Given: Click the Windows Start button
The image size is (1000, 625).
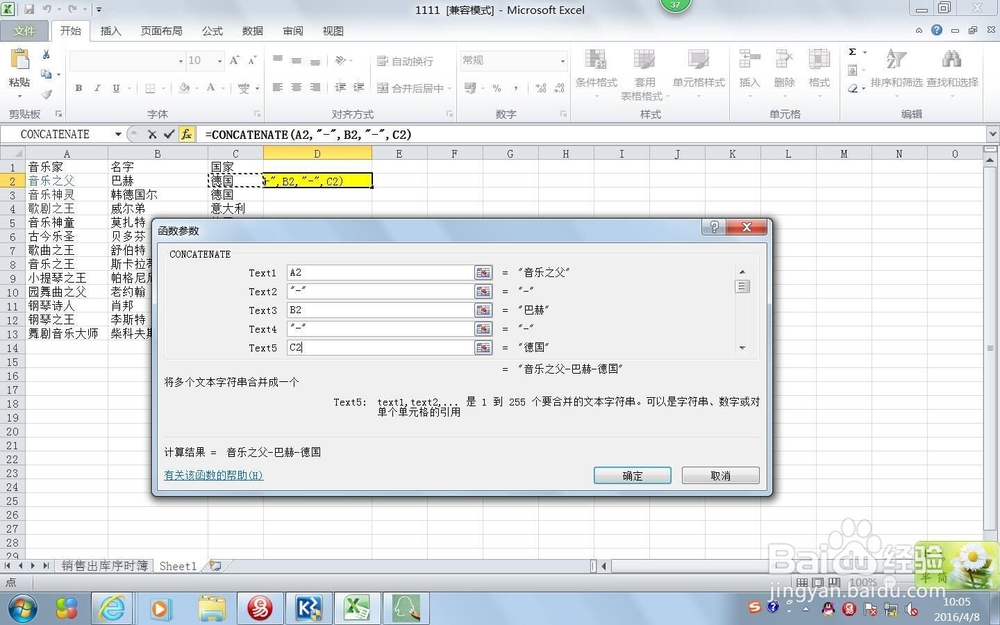Looking at the screenshot, I should [23, 608].
